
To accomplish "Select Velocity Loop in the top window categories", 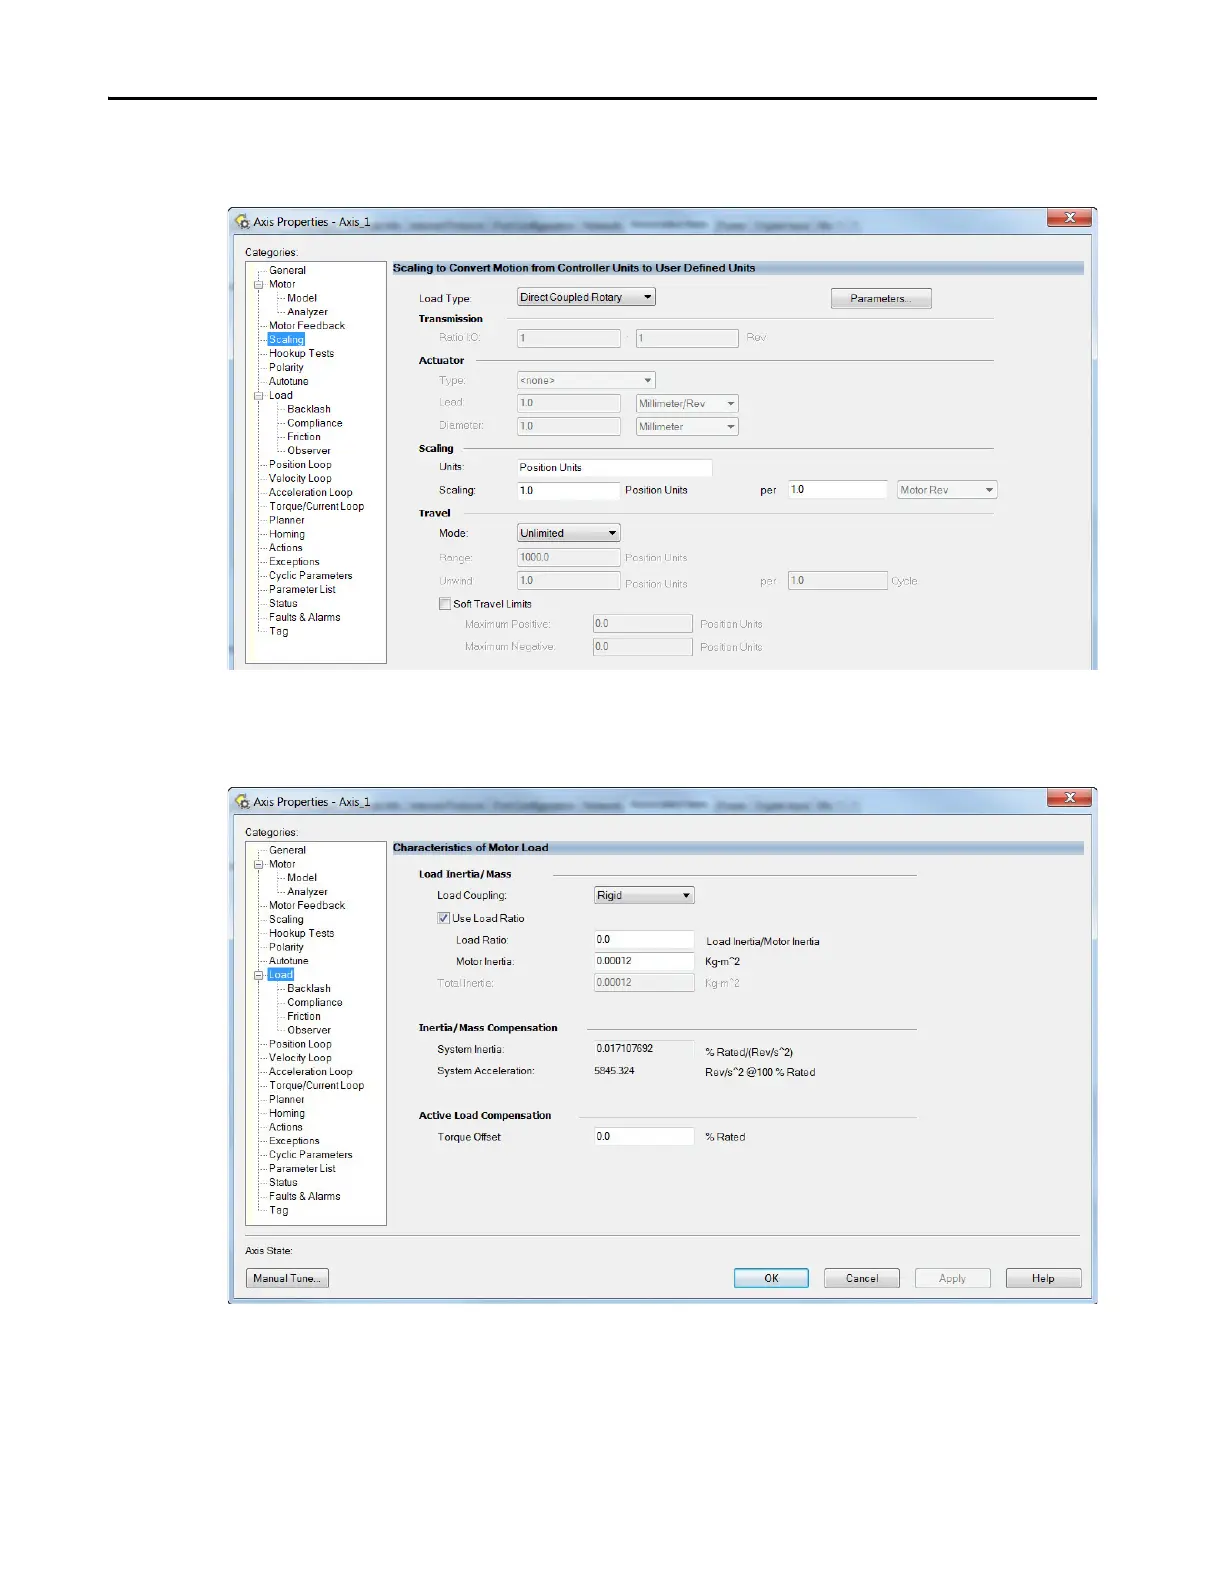I will (300, 478).
